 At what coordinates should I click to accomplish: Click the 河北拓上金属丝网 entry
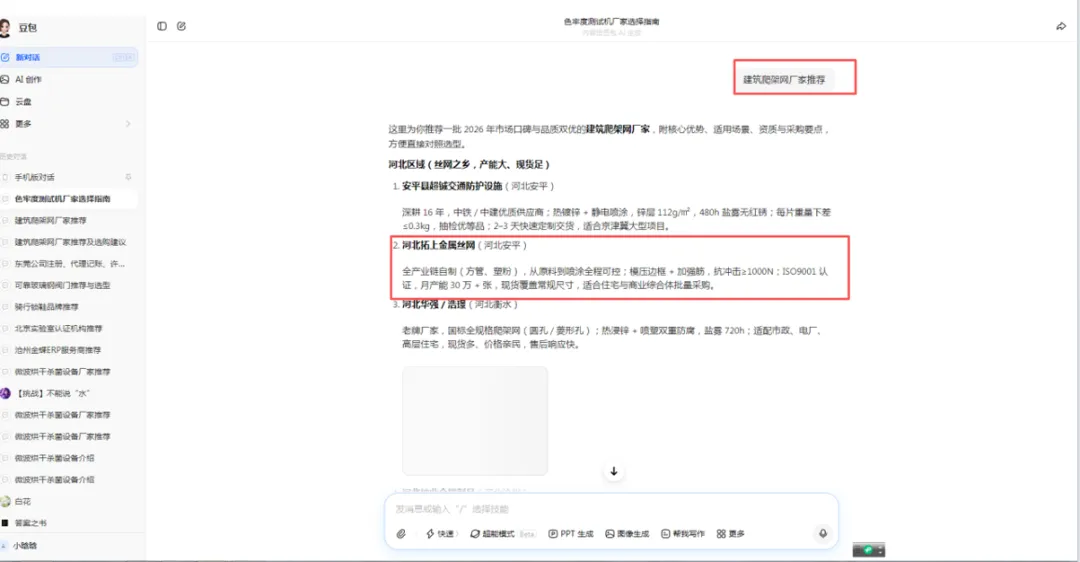point(439,245)
